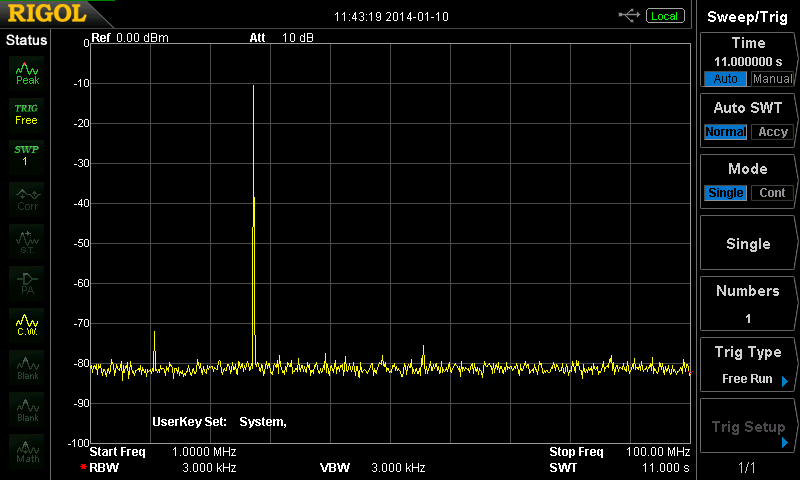Trigger a Single sweep softkey

click(x=748, y=243)
